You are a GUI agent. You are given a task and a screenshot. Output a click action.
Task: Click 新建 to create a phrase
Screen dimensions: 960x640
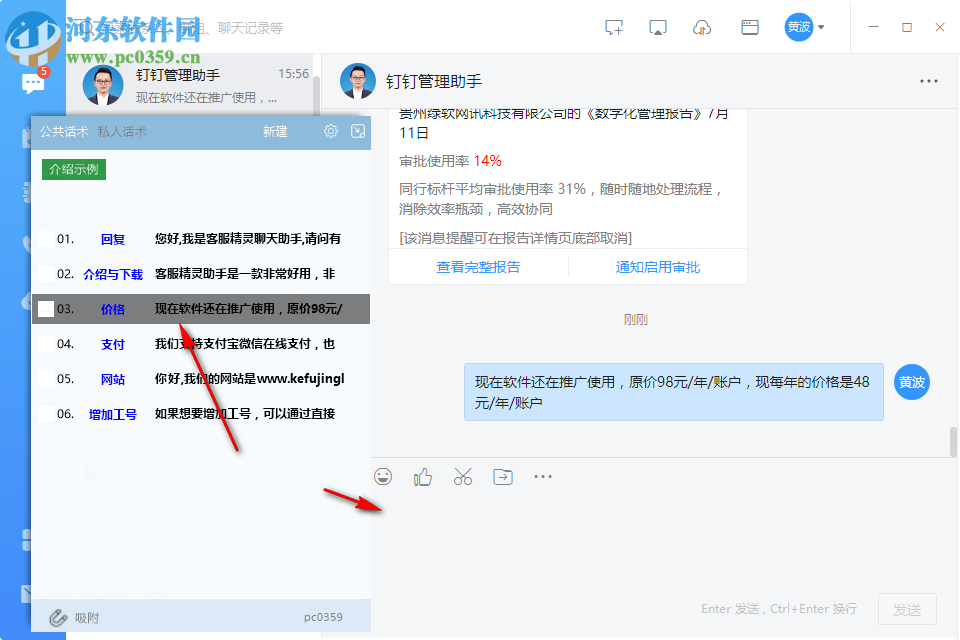click(x=275, y=132)
